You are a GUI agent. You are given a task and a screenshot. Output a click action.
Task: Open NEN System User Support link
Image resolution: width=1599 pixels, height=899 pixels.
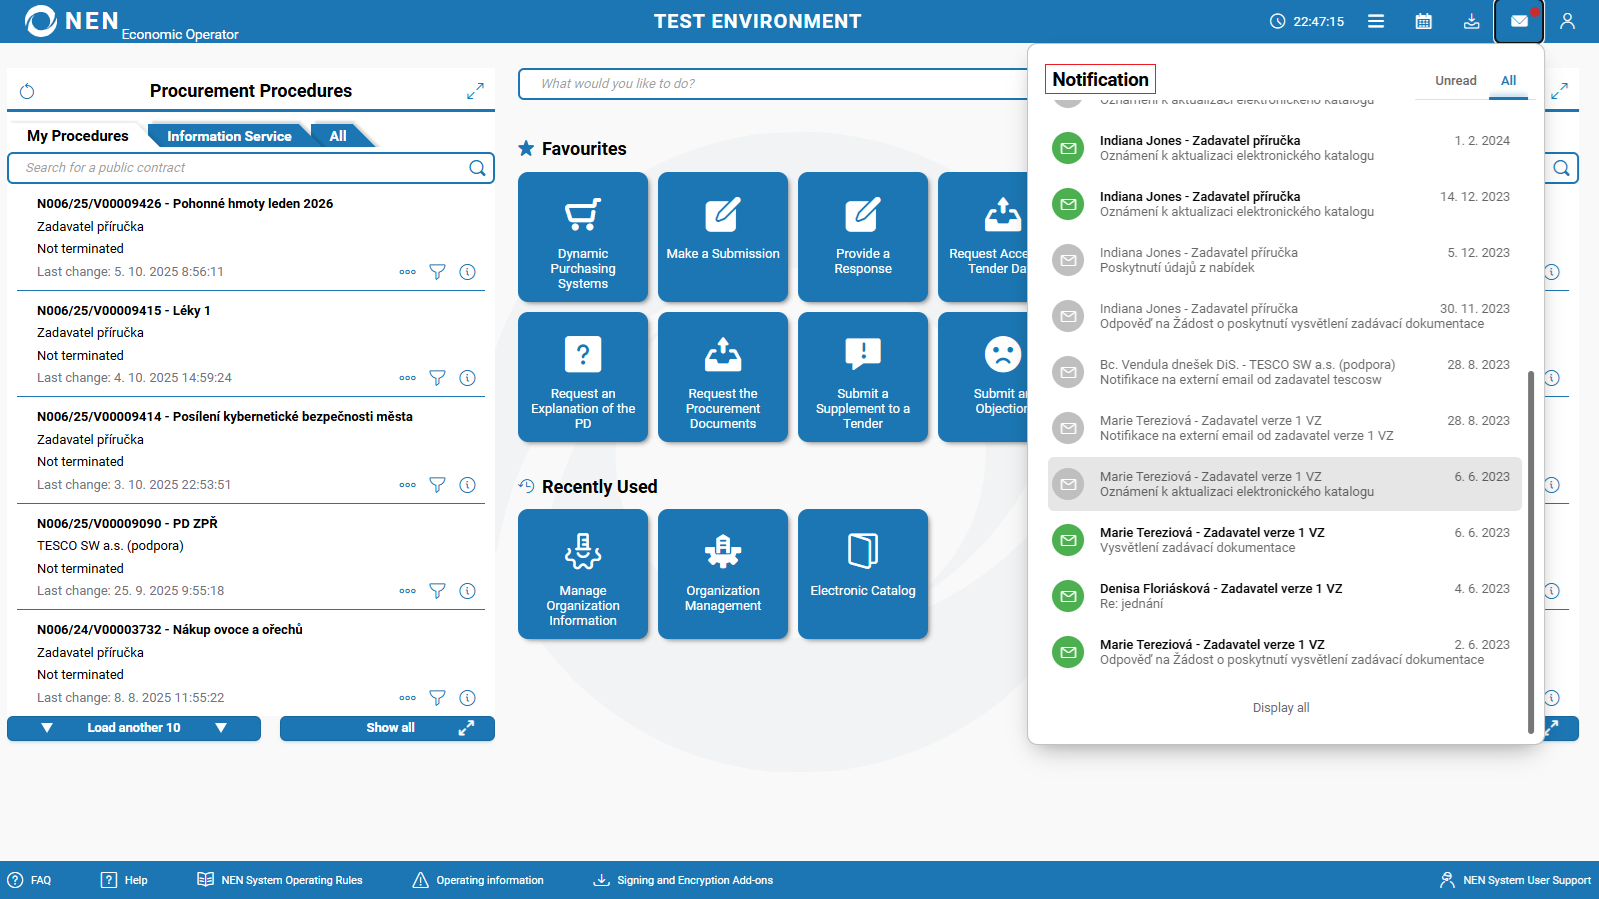tap(1515, 880)
